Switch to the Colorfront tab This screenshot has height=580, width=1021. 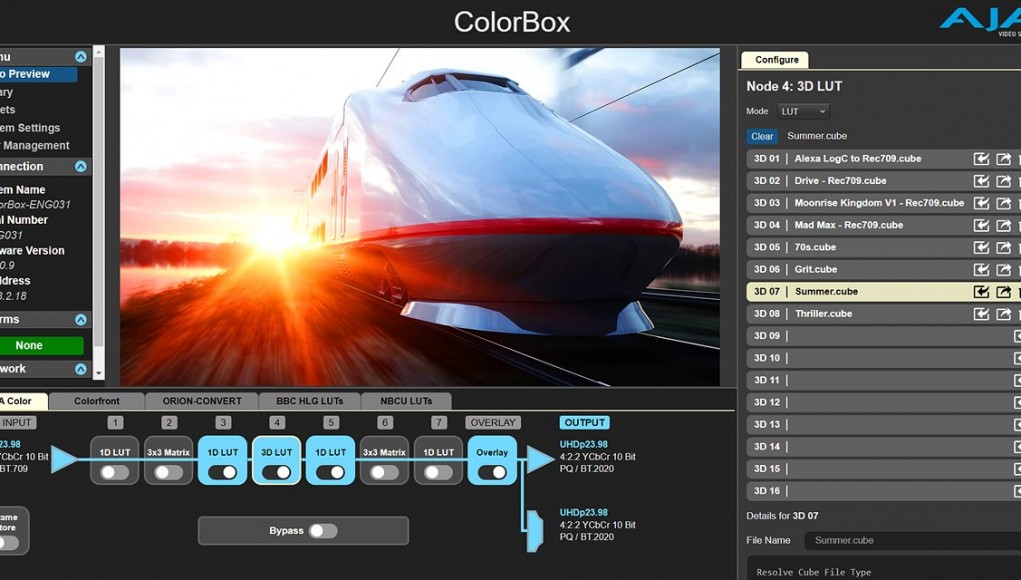pos(97,401)
